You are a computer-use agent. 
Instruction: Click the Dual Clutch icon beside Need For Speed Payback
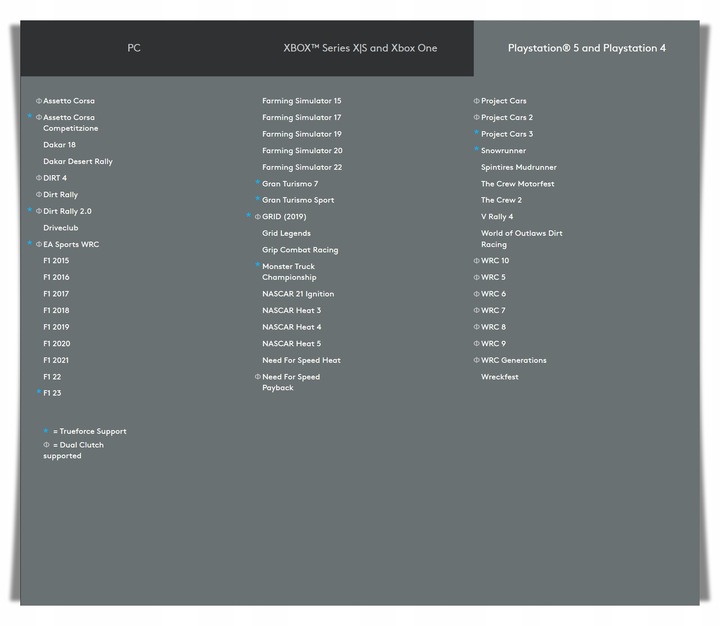pyautogui.click(x=257, y=377)
